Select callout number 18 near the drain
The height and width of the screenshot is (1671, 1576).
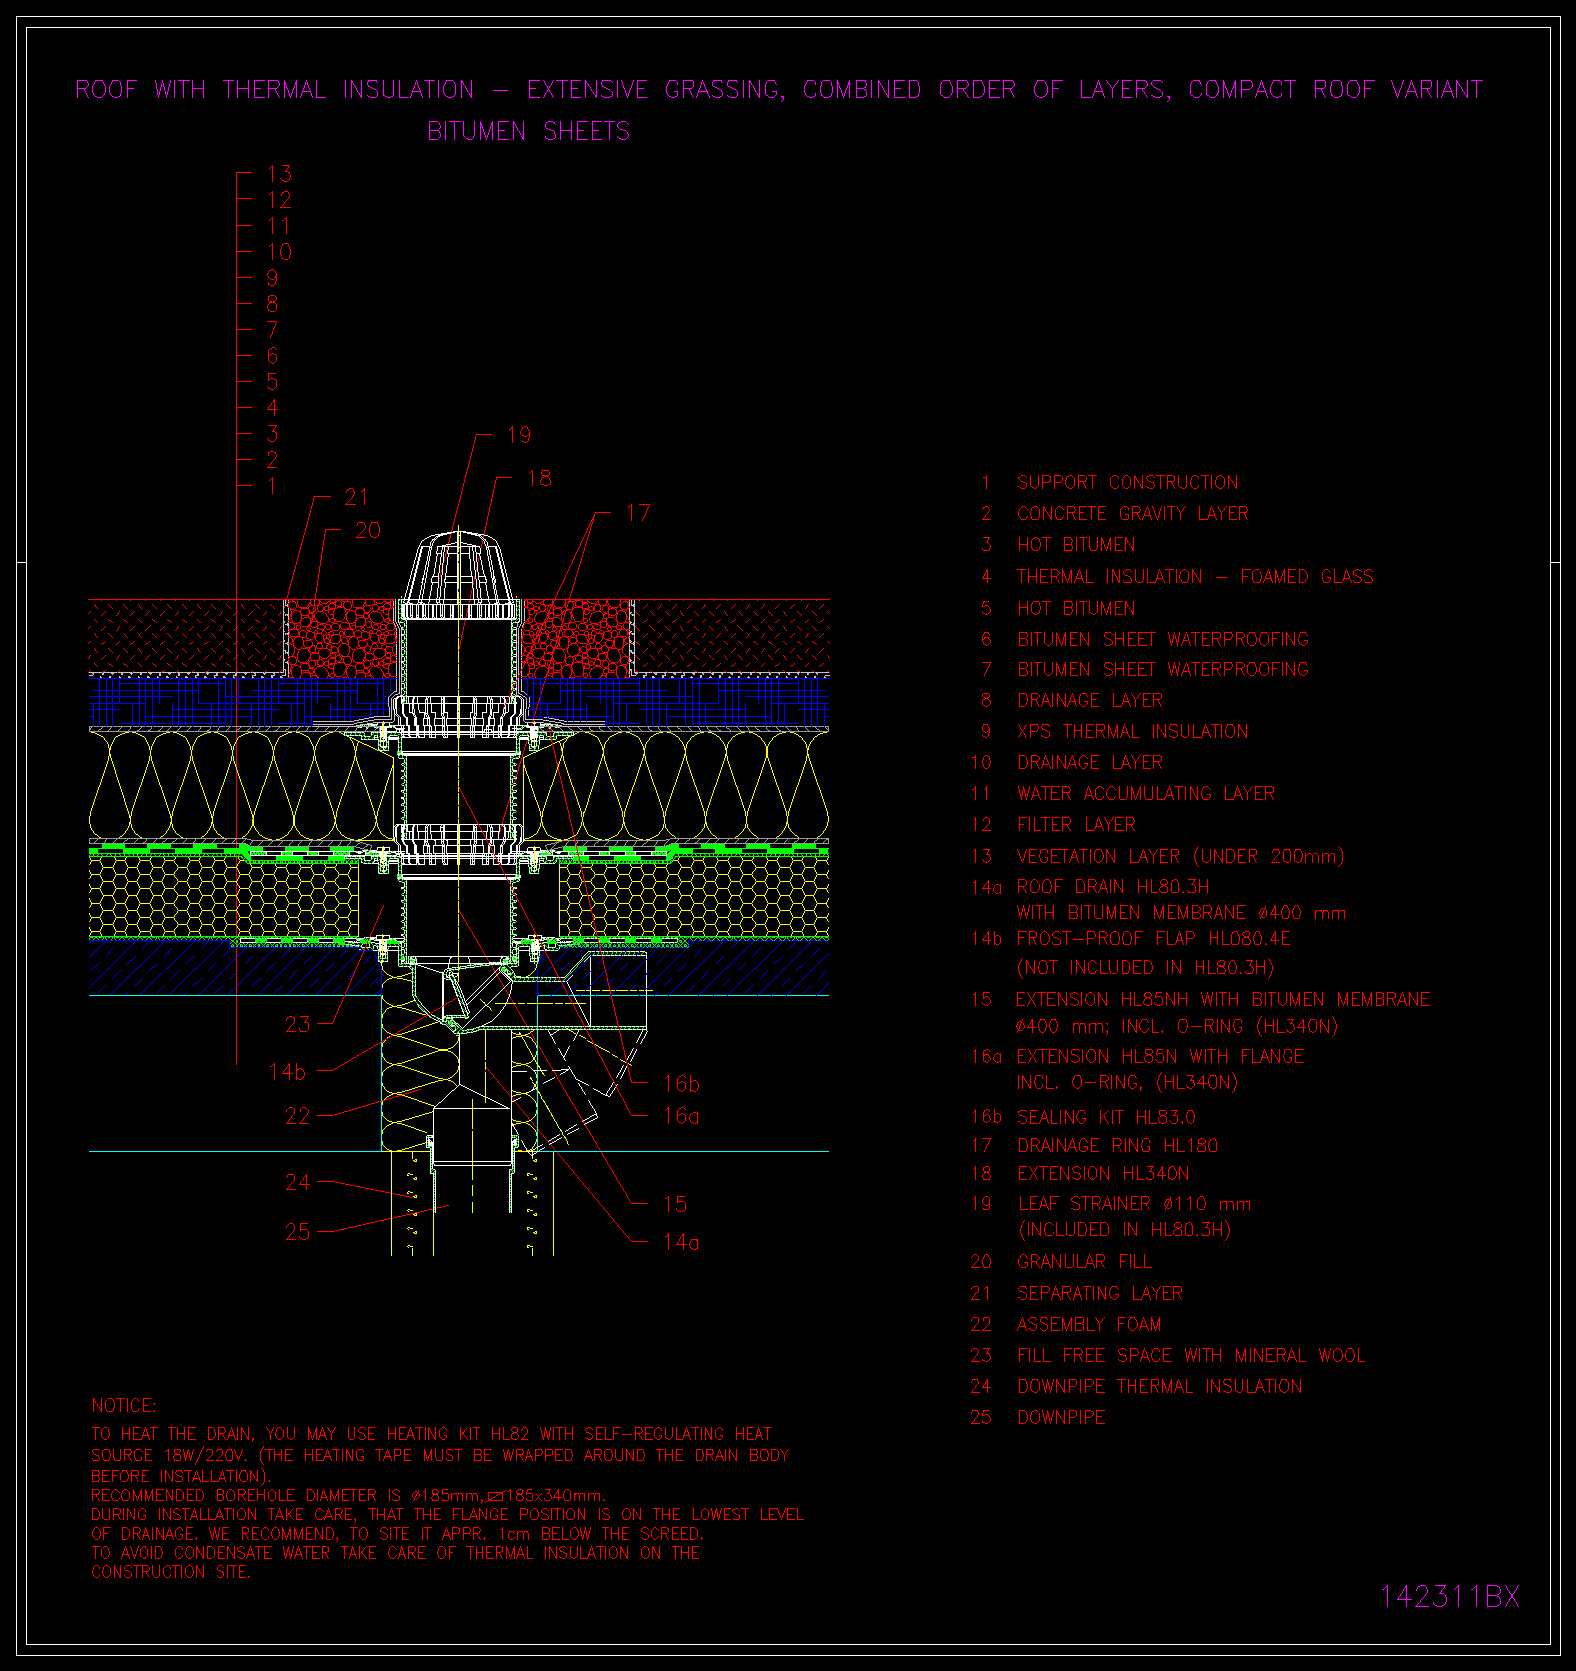pyautogui.click(x=539, y=479)
